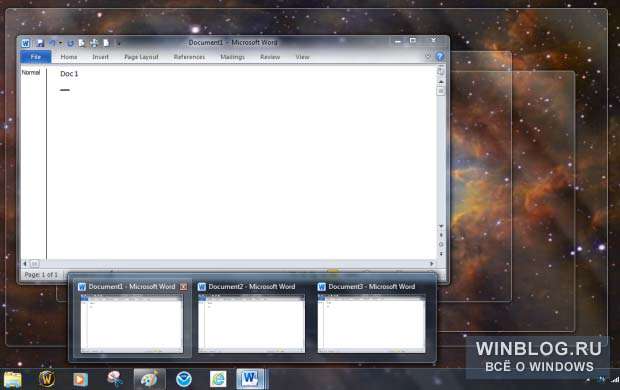Open the Paint palette icon on the taskbar
620x390 pixels.
tap(149, 379)
